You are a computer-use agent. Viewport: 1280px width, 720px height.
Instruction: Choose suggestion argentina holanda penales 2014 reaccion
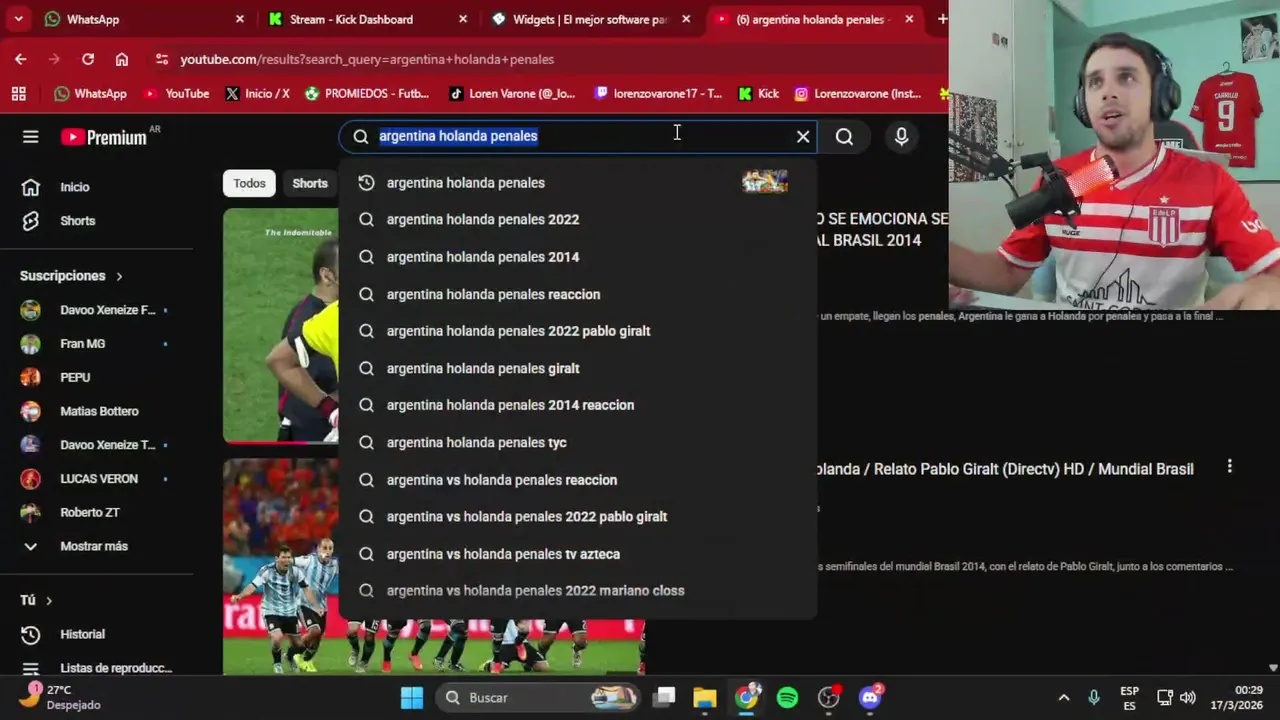pos(577,405)
